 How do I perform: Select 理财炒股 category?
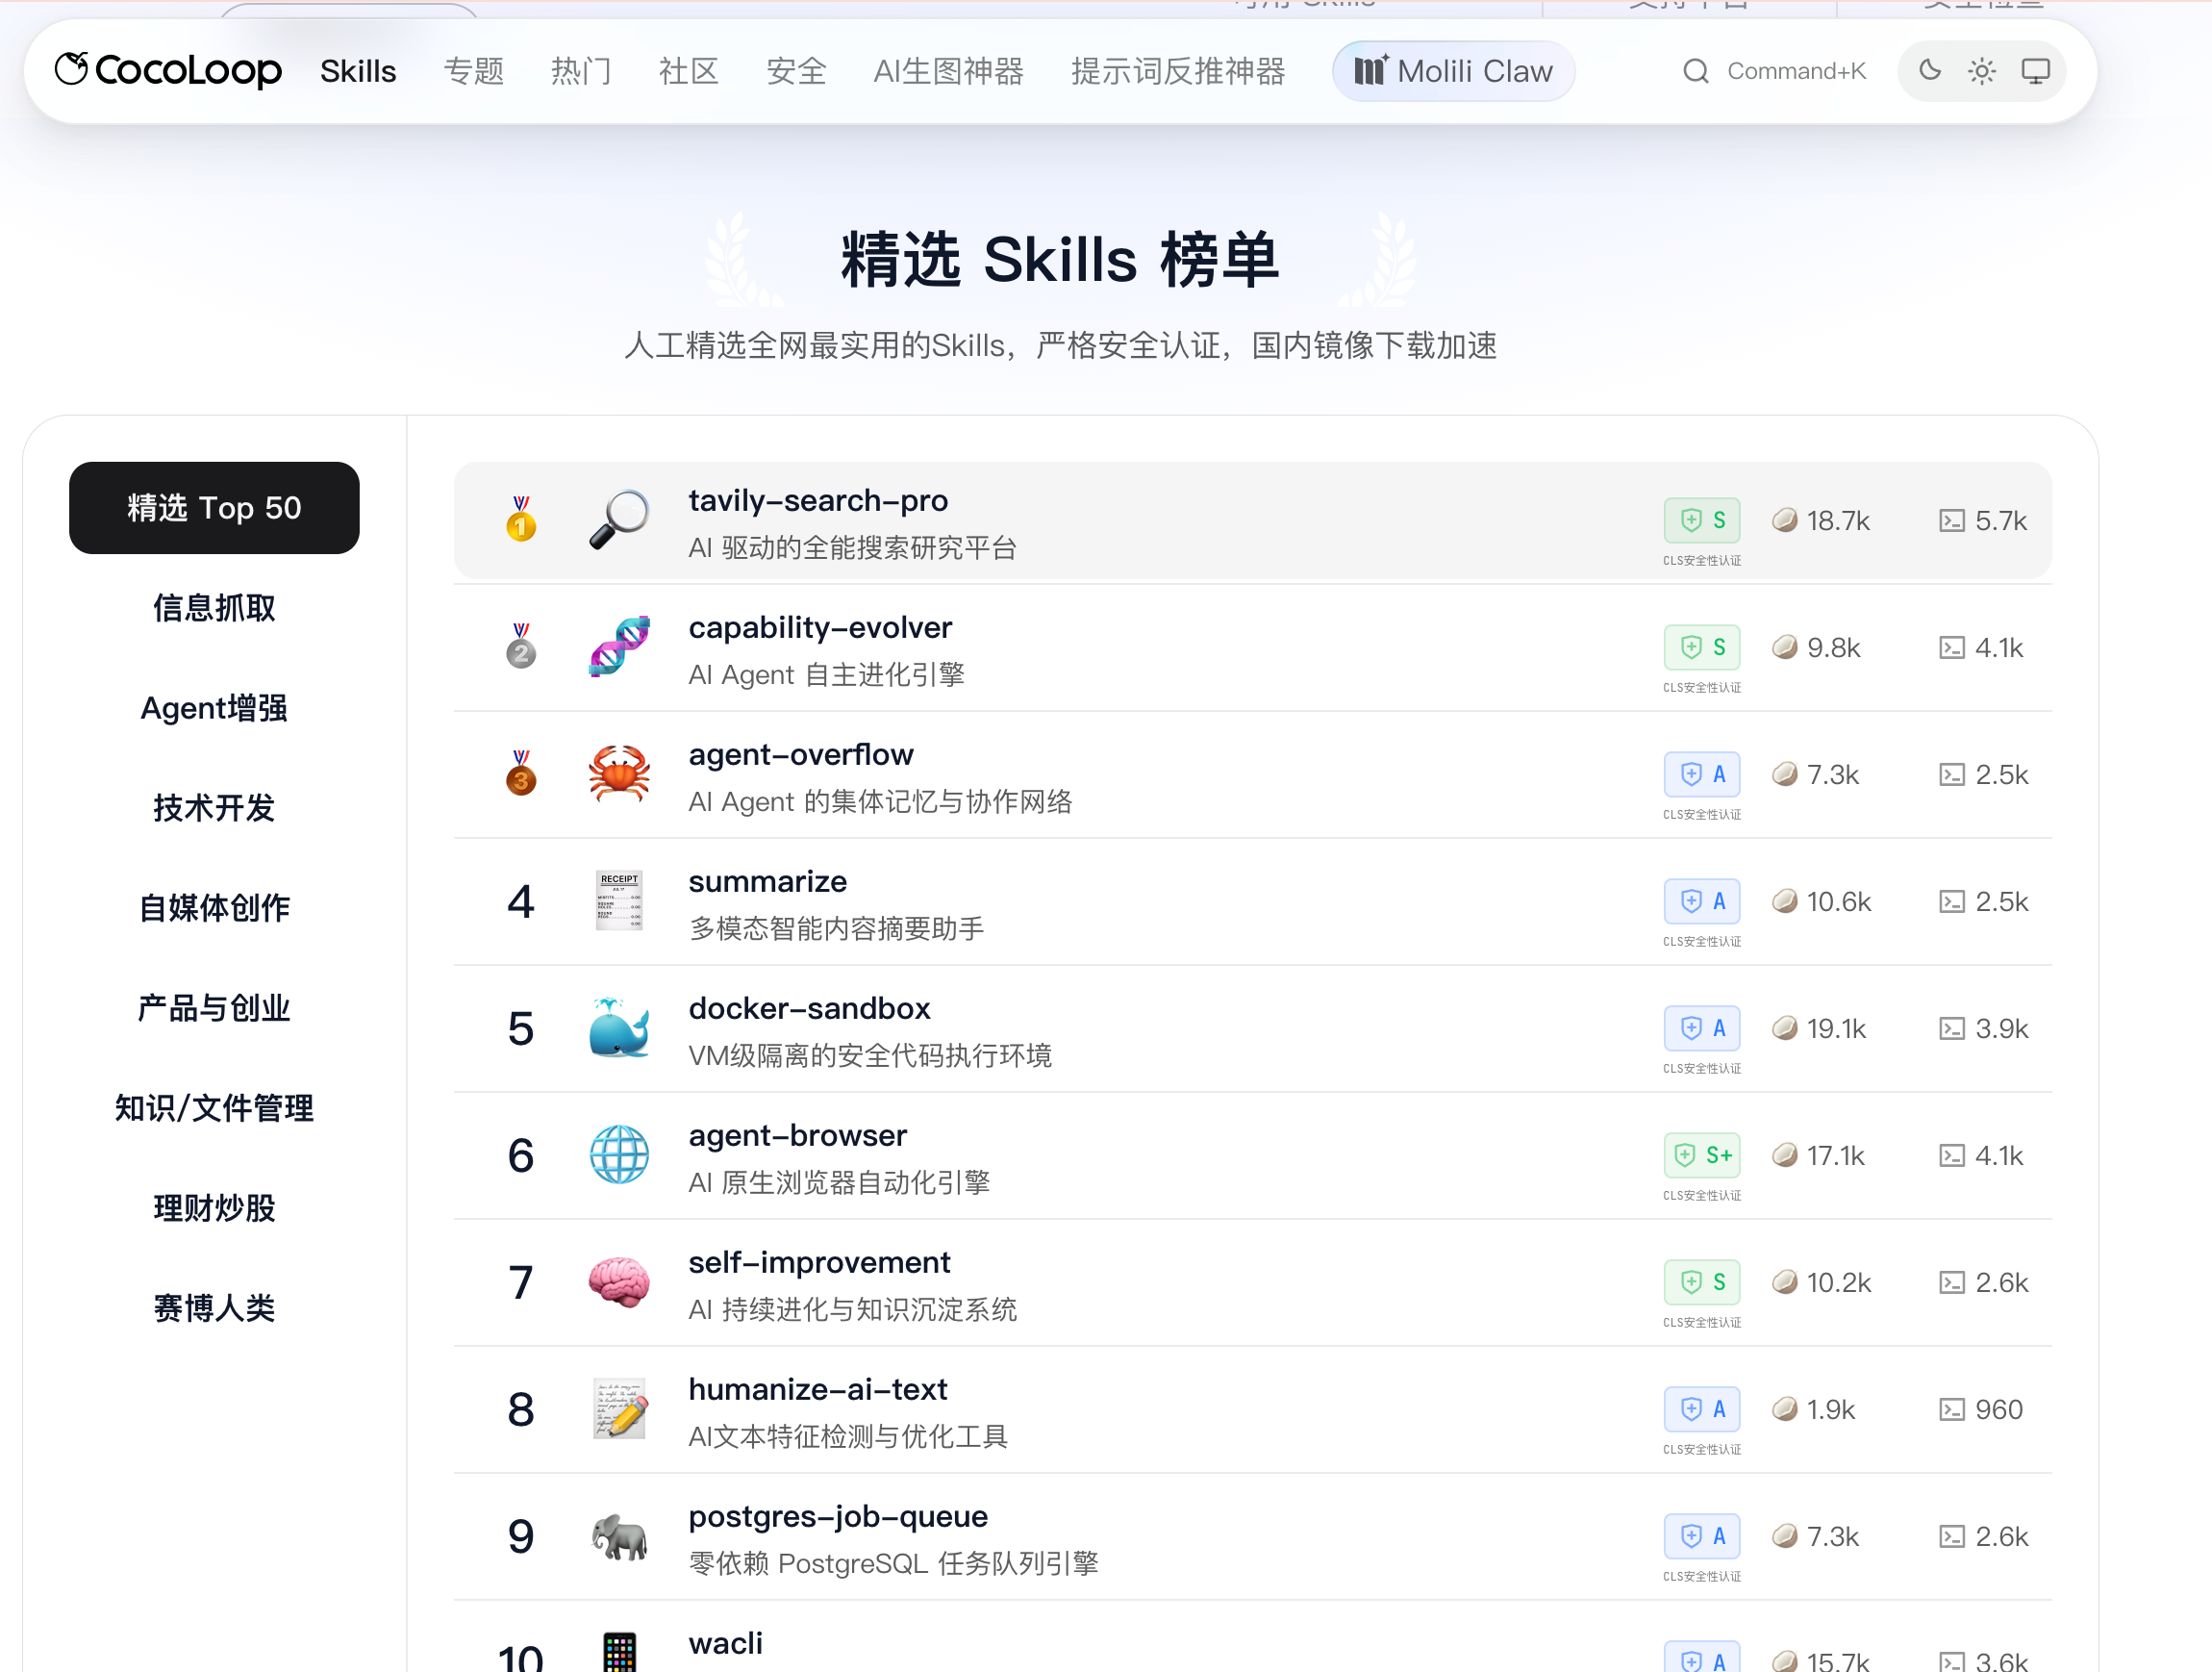tap(214, 1208)
